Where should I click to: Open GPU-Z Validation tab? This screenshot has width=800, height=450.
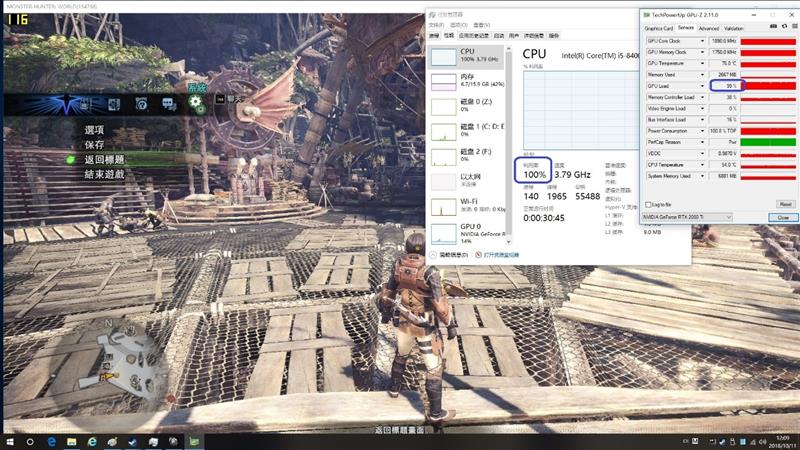(x=733, y=29)
